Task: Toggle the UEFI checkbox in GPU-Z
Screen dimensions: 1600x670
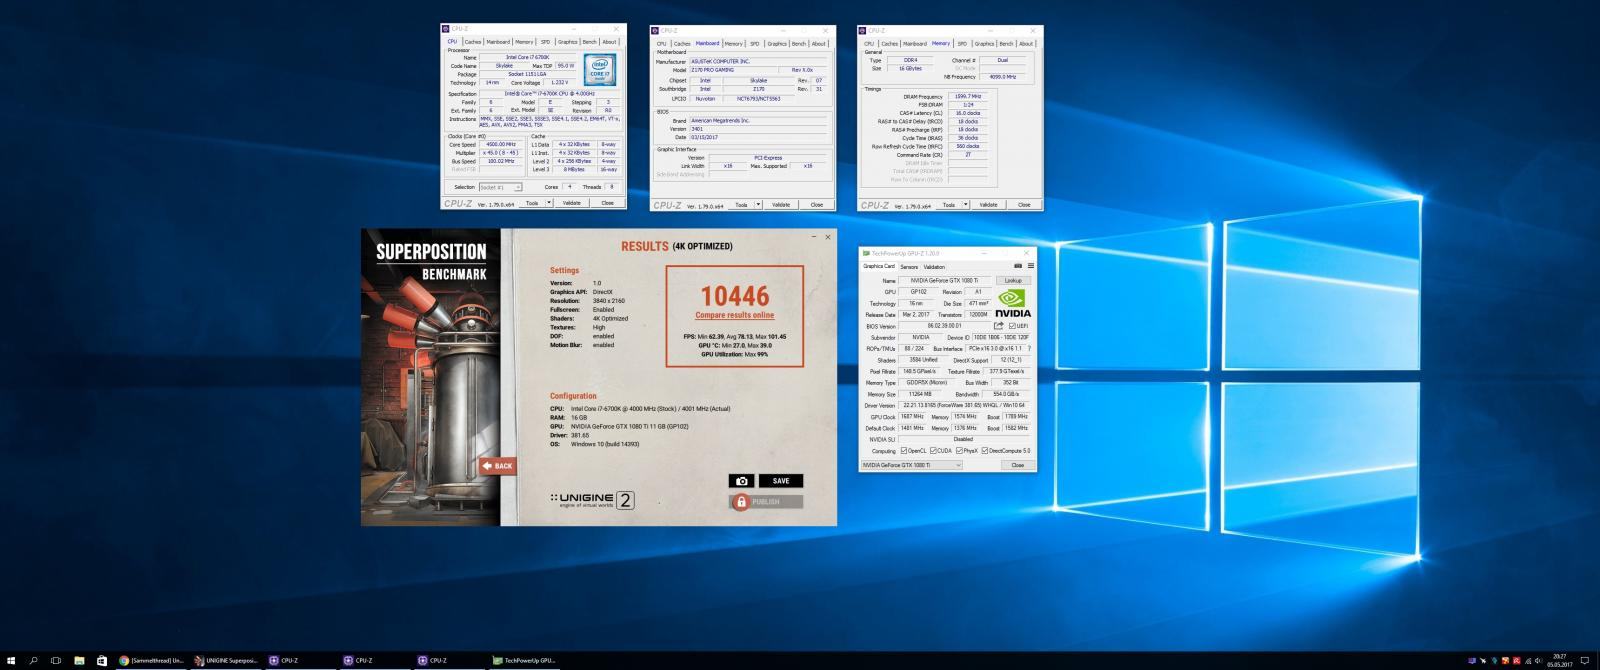Action: click(x=1012, y=326)
